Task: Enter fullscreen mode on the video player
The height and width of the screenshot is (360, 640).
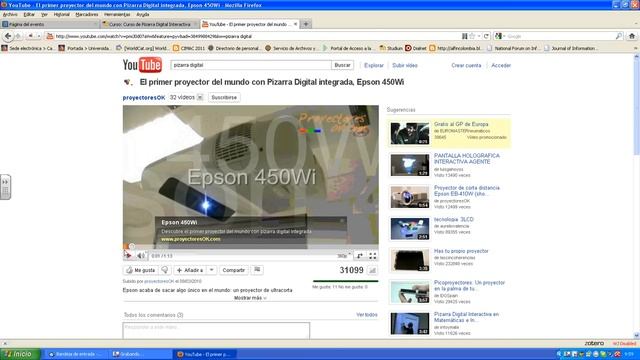Action: click(373, 256)
